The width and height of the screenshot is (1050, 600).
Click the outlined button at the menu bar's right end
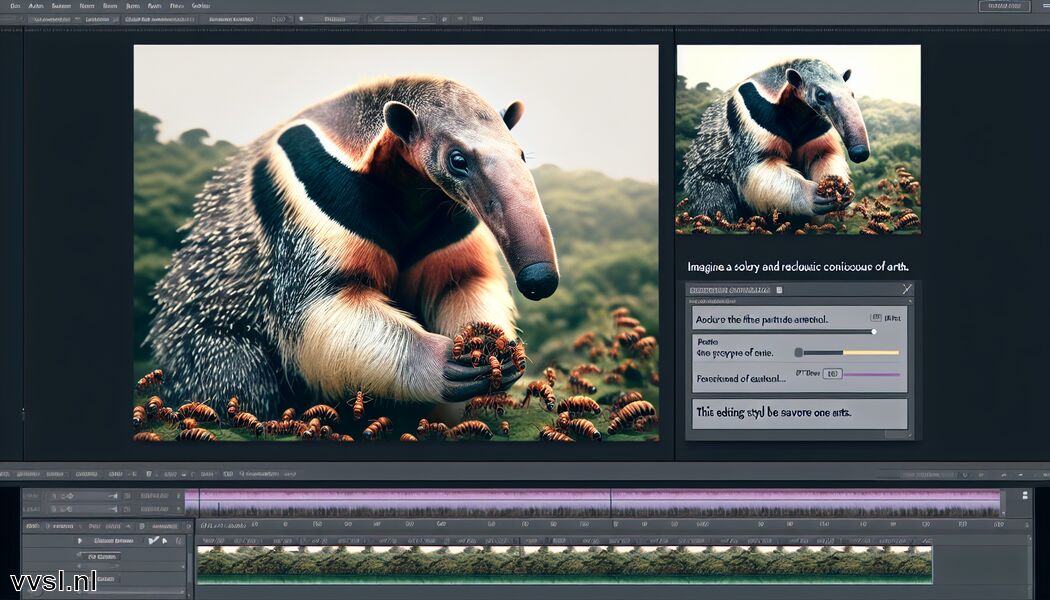click(x=1004, y=6)
